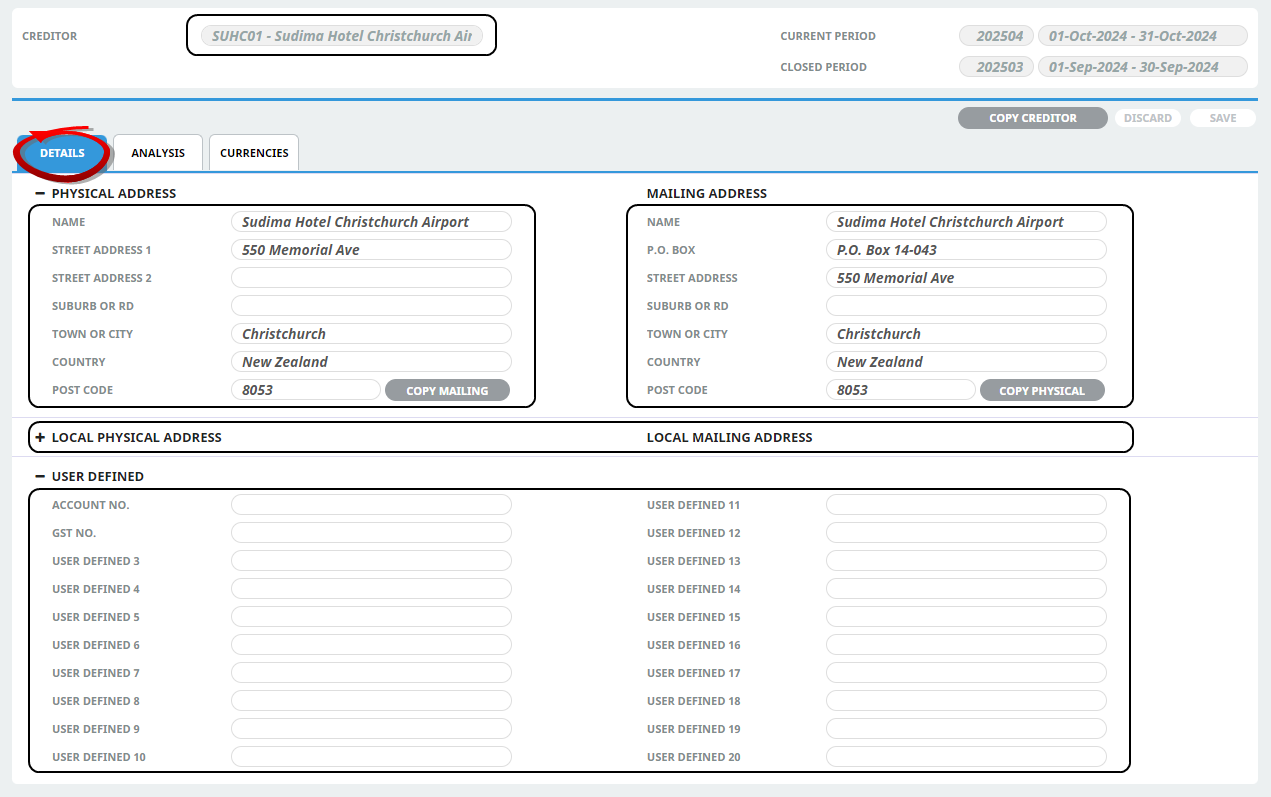Click the Discard button

pyautogui.click(x=1147, y=118)
